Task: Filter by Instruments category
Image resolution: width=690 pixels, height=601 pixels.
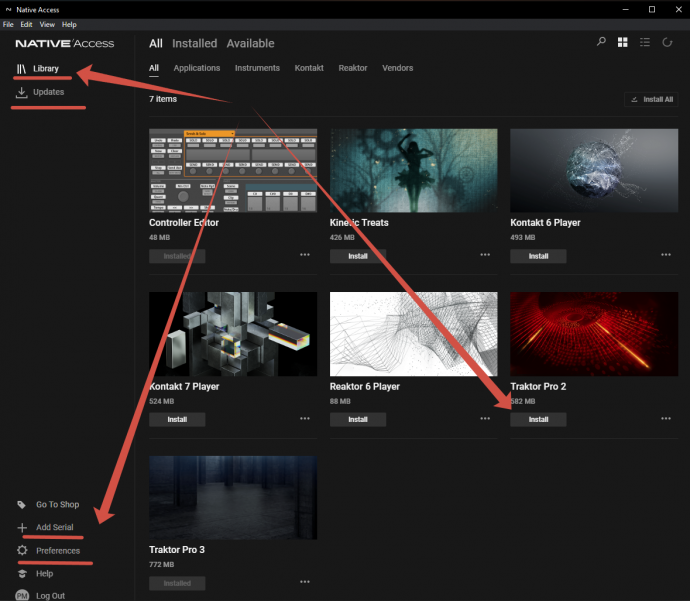Action: [x=257, y=68]
